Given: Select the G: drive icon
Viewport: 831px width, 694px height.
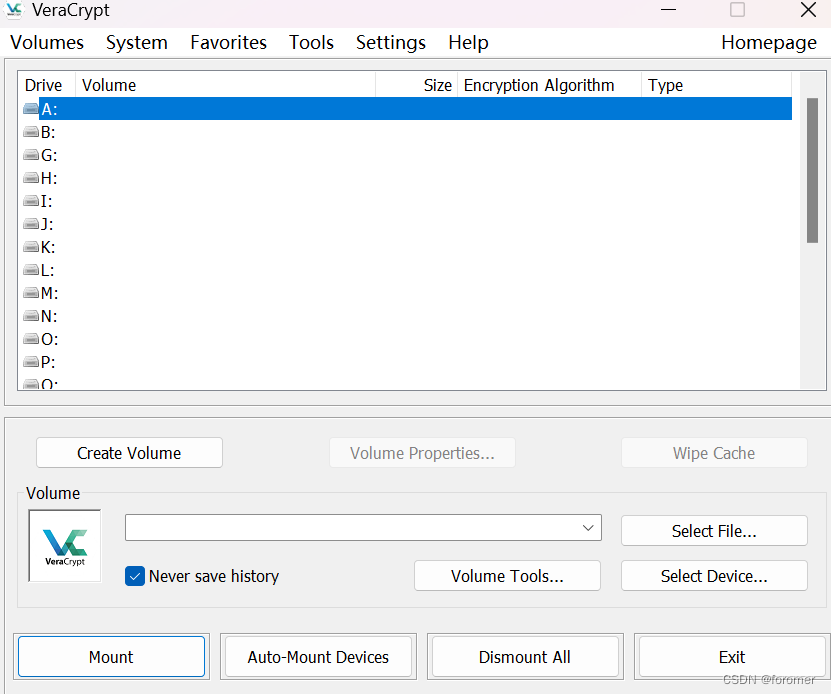Looking at the screenshot, I should (31, 155).
